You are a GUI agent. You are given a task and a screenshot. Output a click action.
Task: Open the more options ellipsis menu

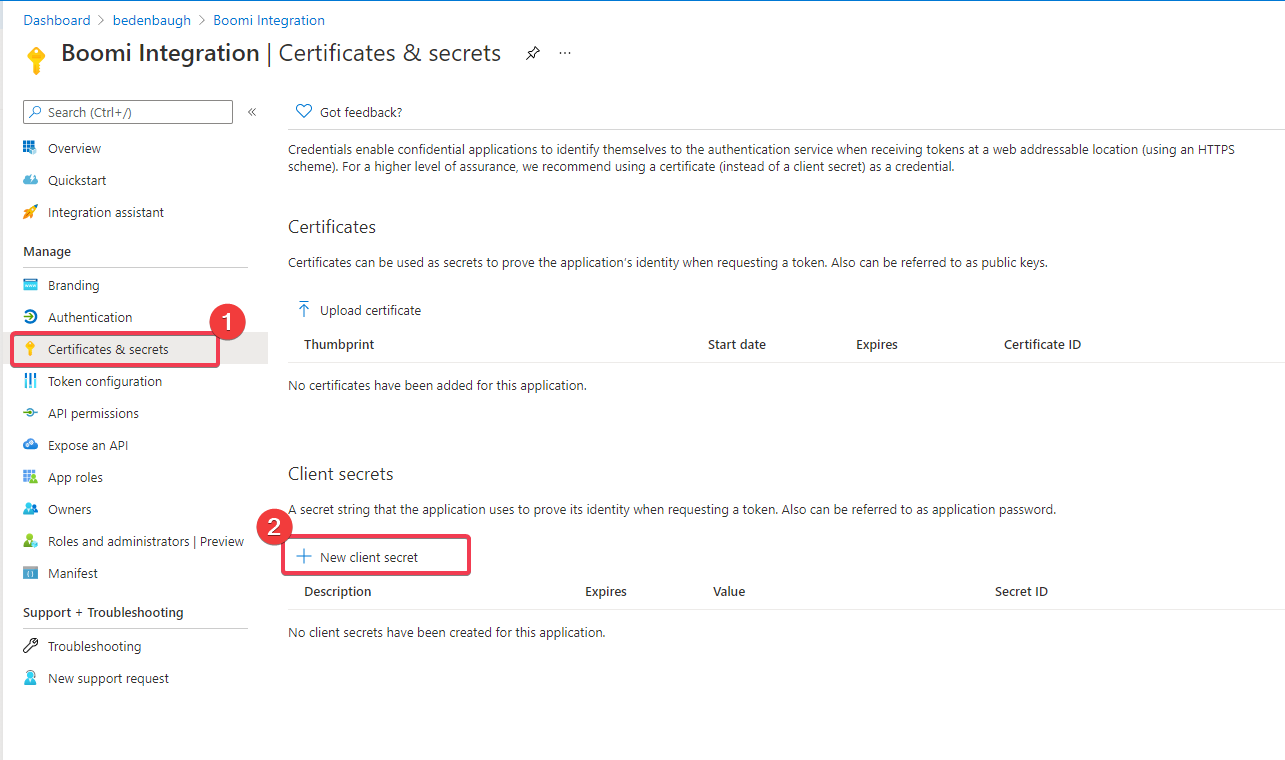click(x=565, y=53)
